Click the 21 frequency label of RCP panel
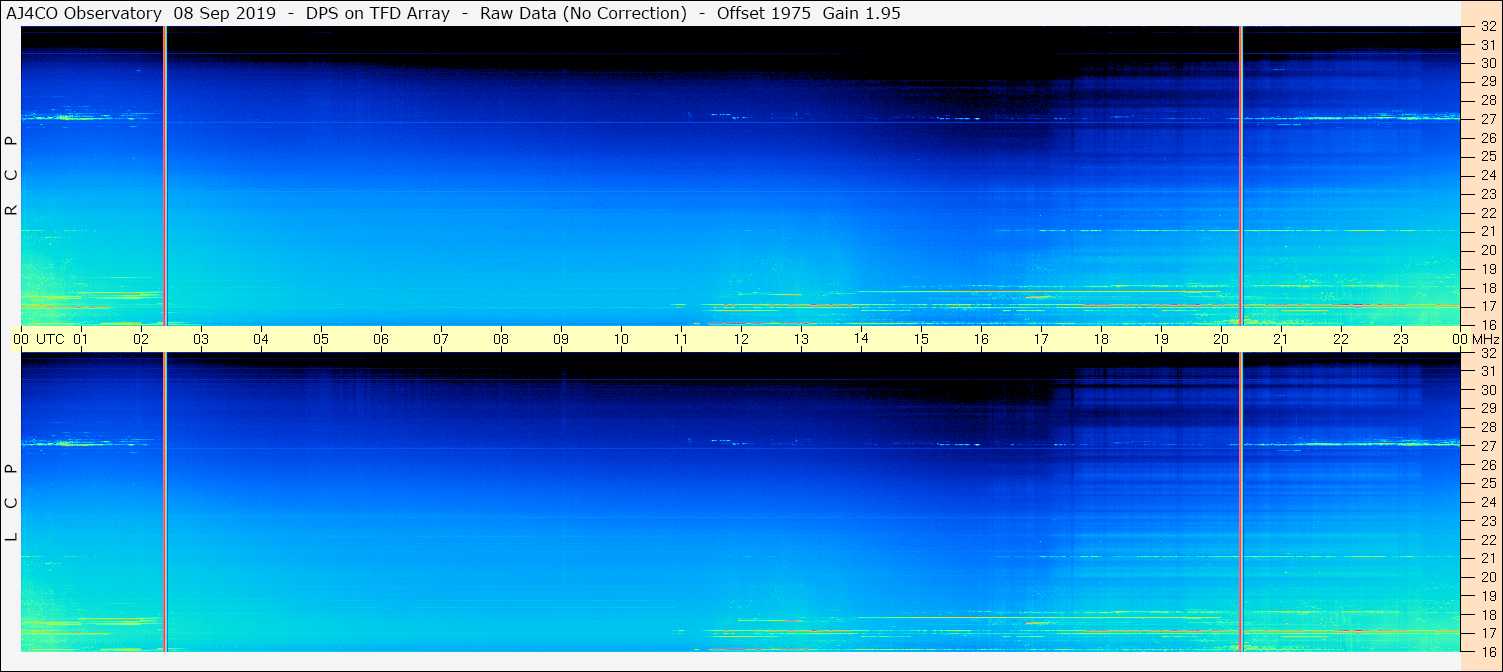 [x=1488, y=231]
